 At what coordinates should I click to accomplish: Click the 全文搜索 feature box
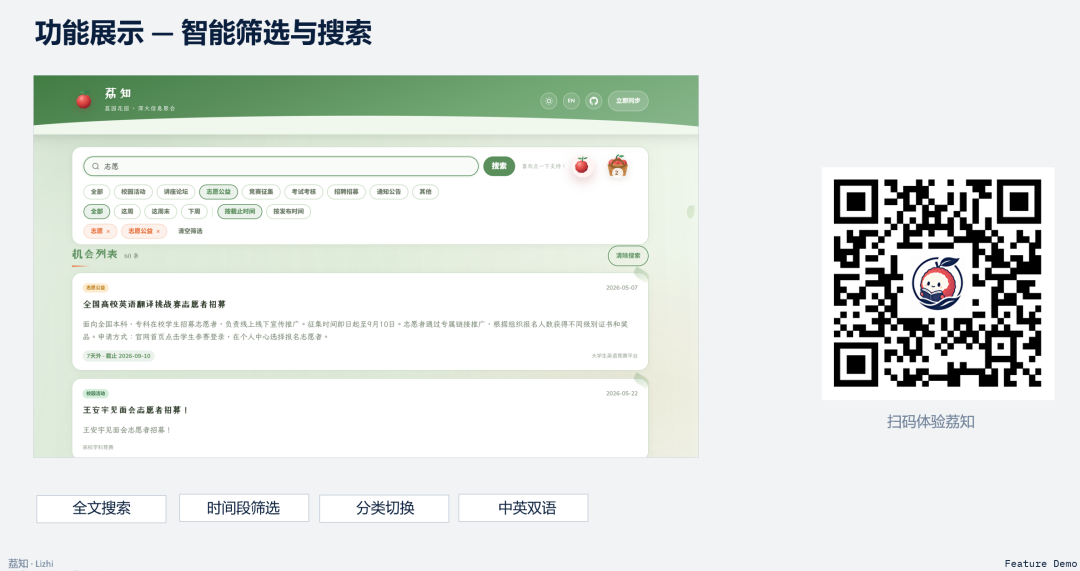click(x=101, y=508)
